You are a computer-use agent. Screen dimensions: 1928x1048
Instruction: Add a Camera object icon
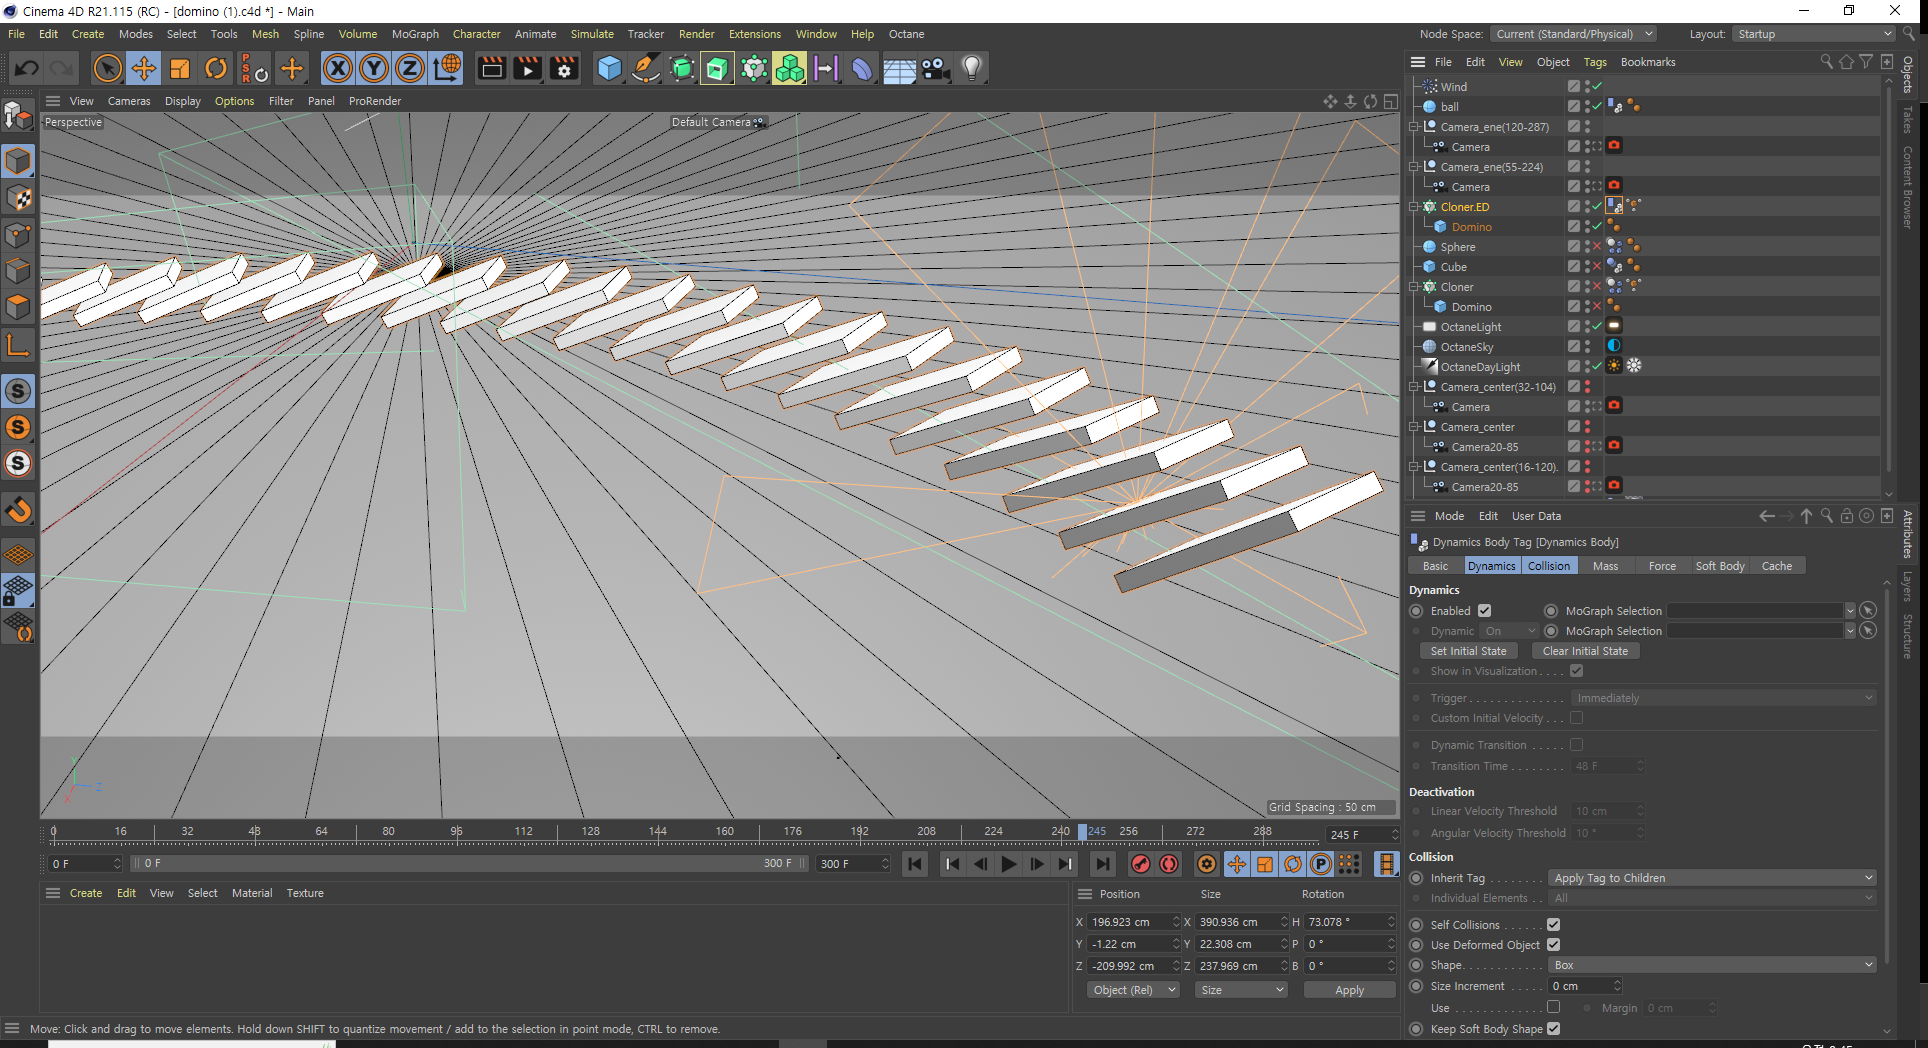[935, 68]
